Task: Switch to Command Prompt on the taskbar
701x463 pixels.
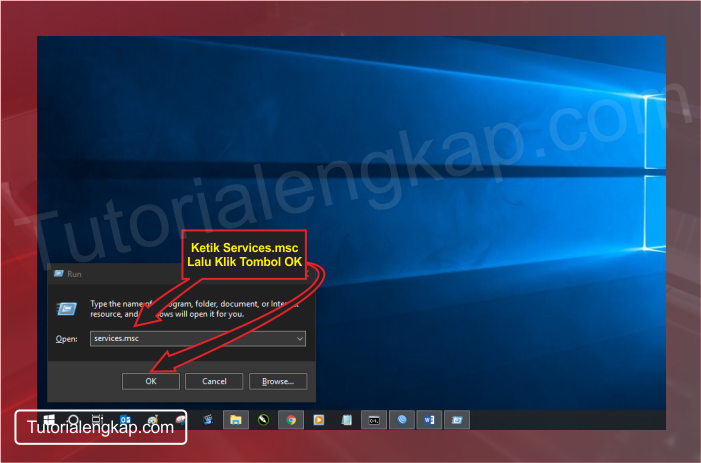Action: pyautogui.click(x=374, y=420)
